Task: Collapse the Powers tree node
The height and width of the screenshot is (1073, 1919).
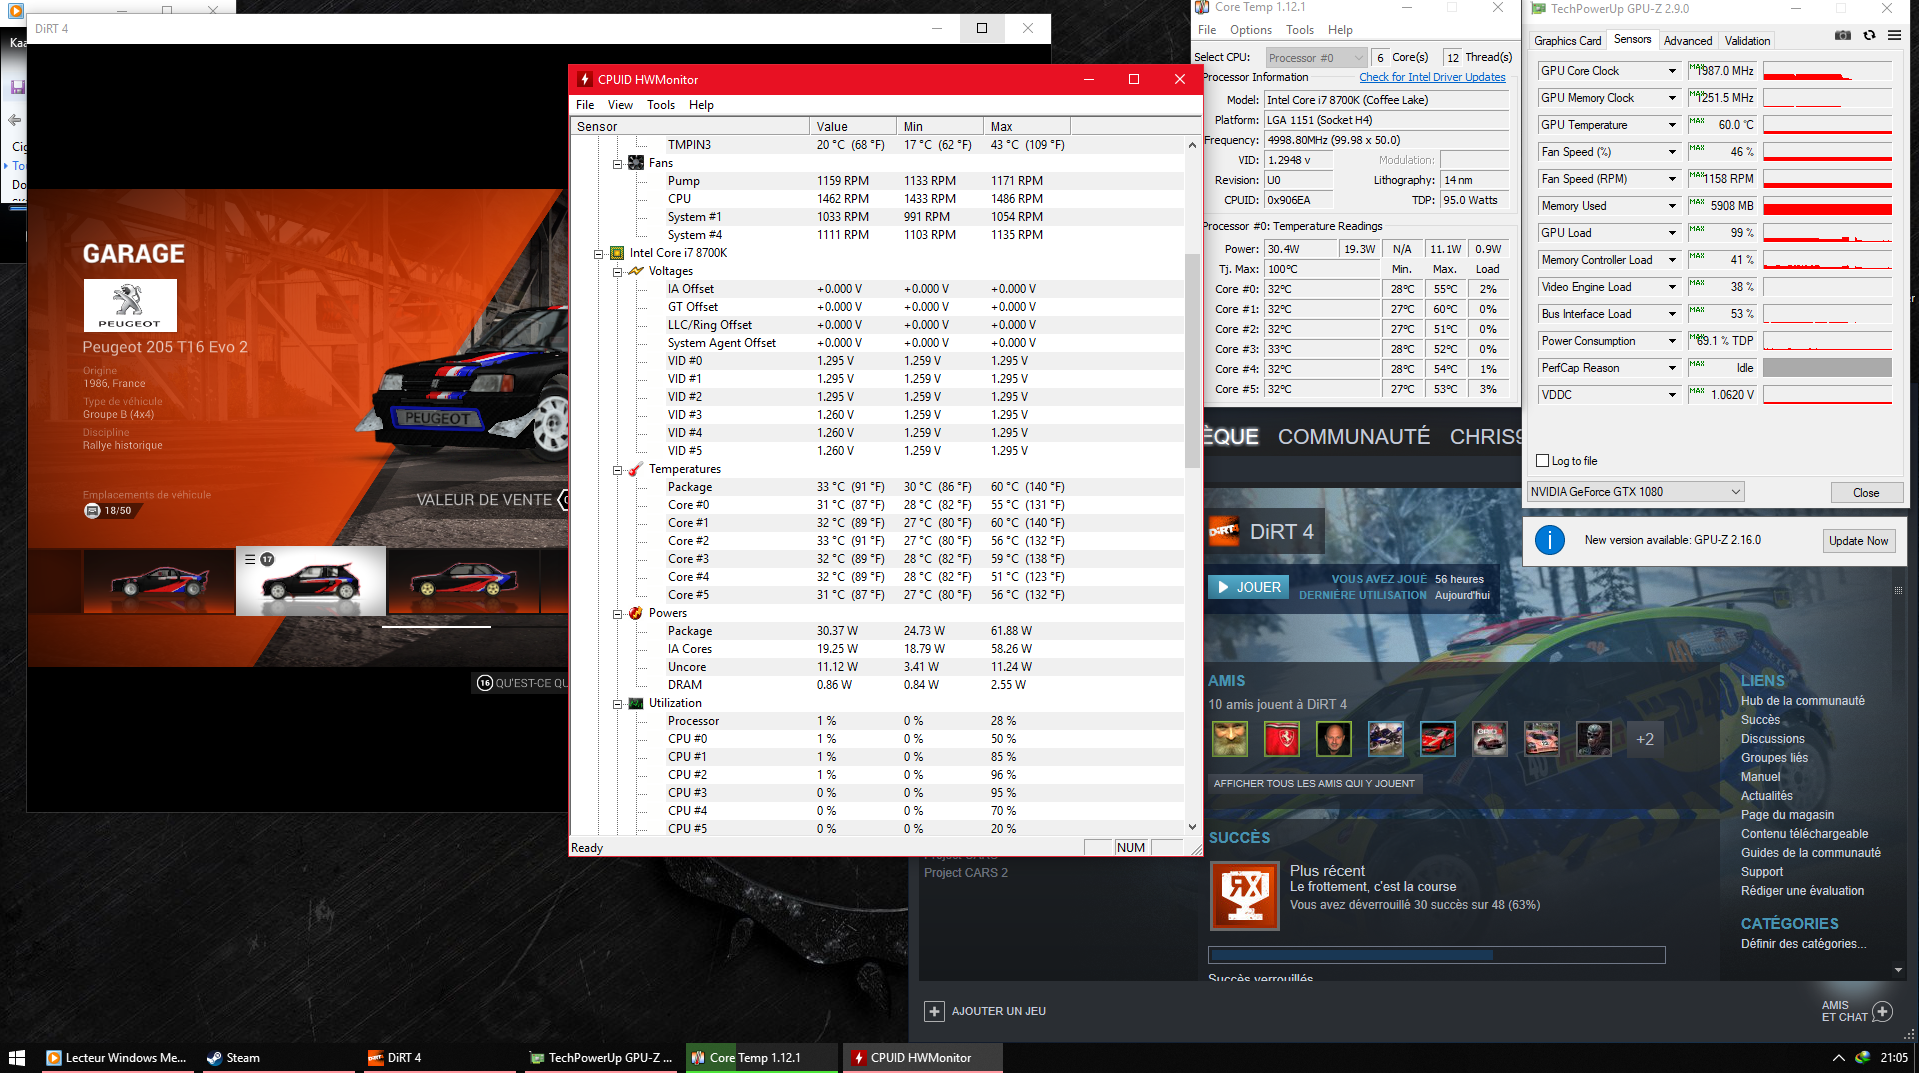Action: click(618, 614)
